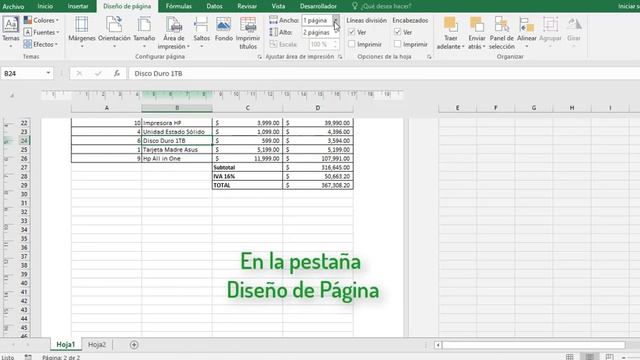Open the Tamaño paper size menu
Viewport: 640px width, 360px height.
click(x=144, y=32)
